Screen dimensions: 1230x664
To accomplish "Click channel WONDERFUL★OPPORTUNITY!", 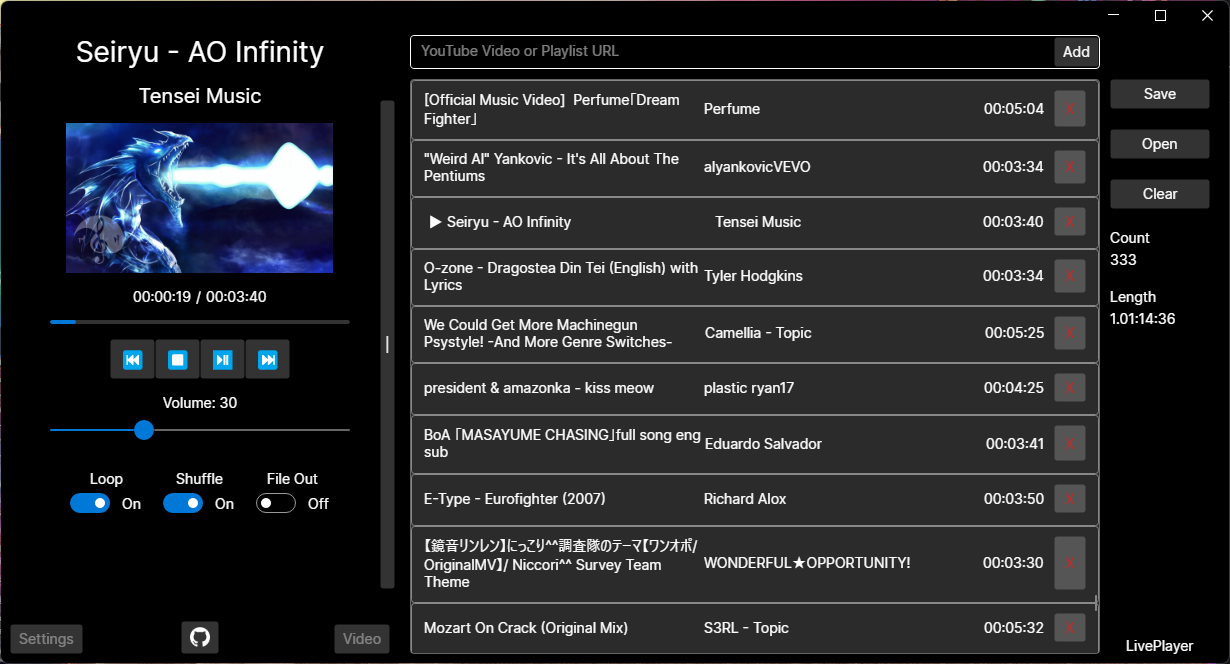I will coord(807,563).
